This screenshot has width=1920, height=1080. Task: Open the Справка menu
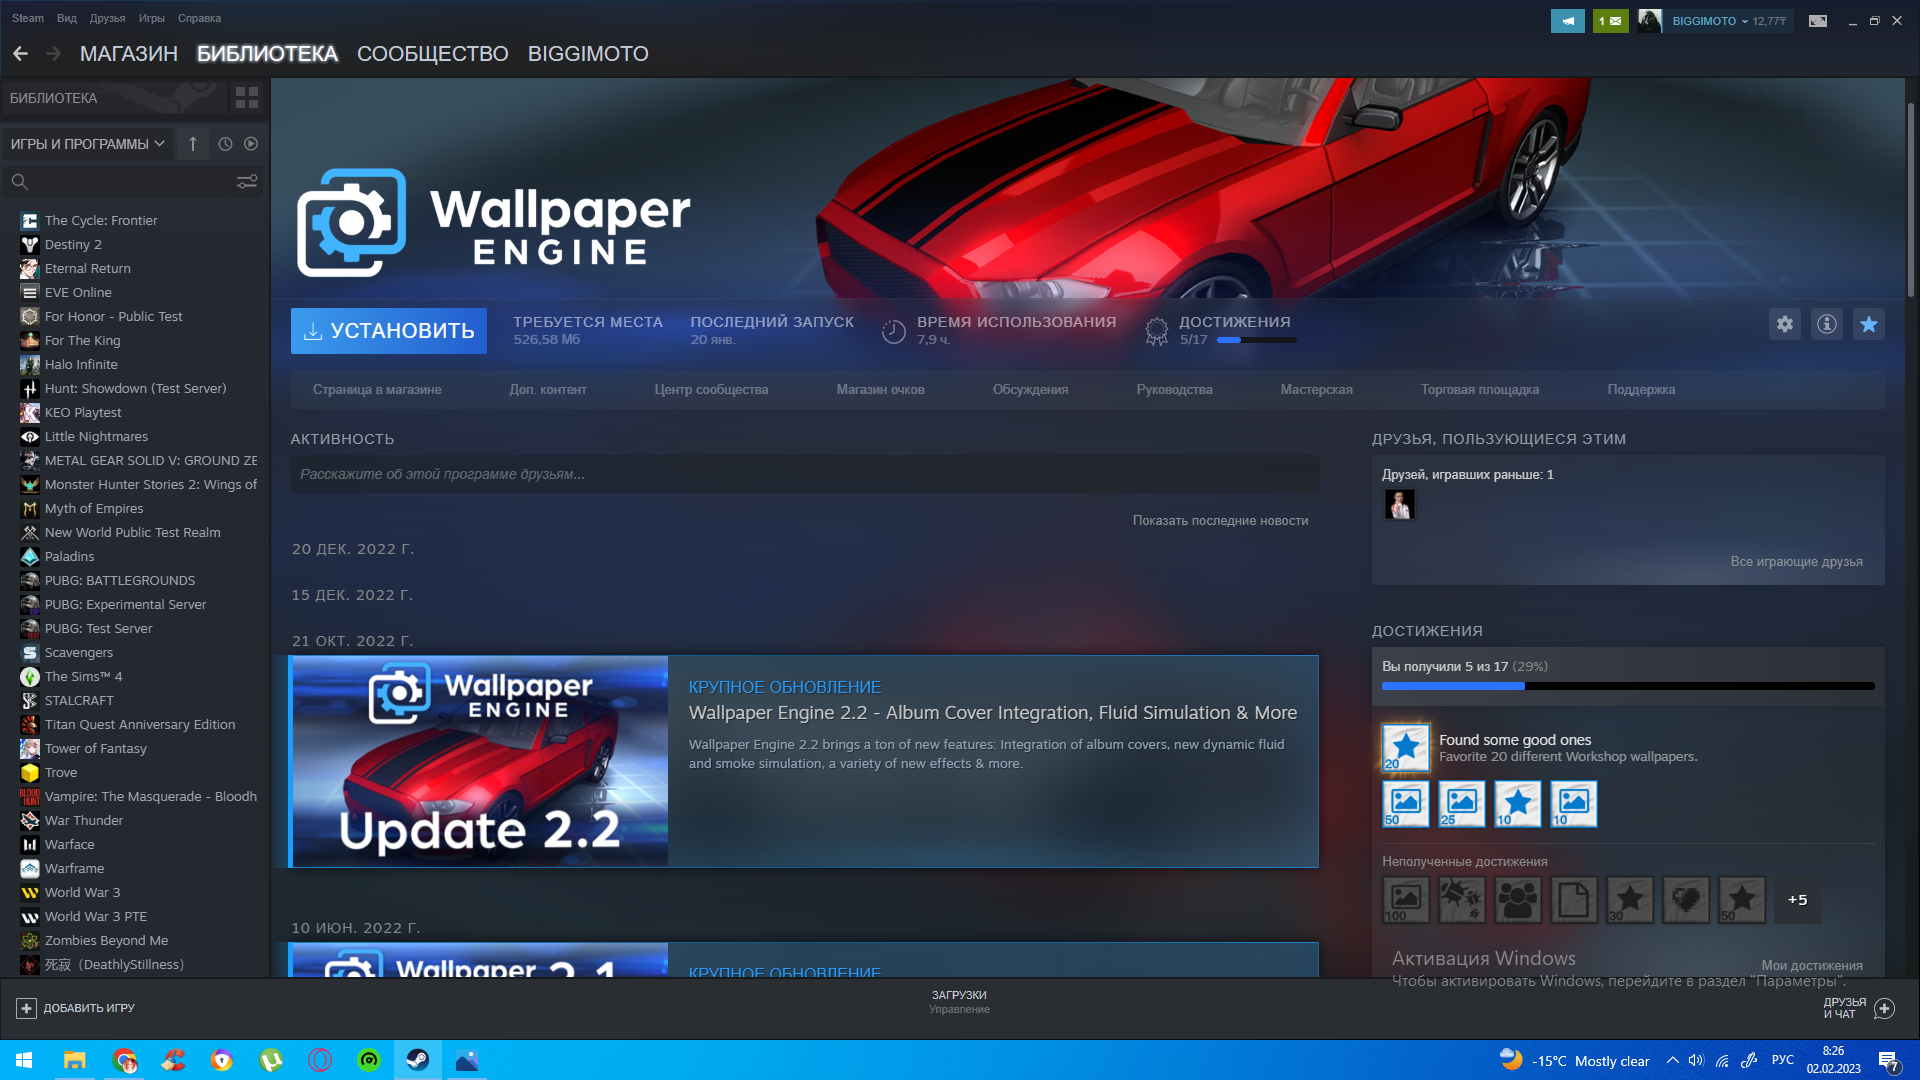point(199,18)
